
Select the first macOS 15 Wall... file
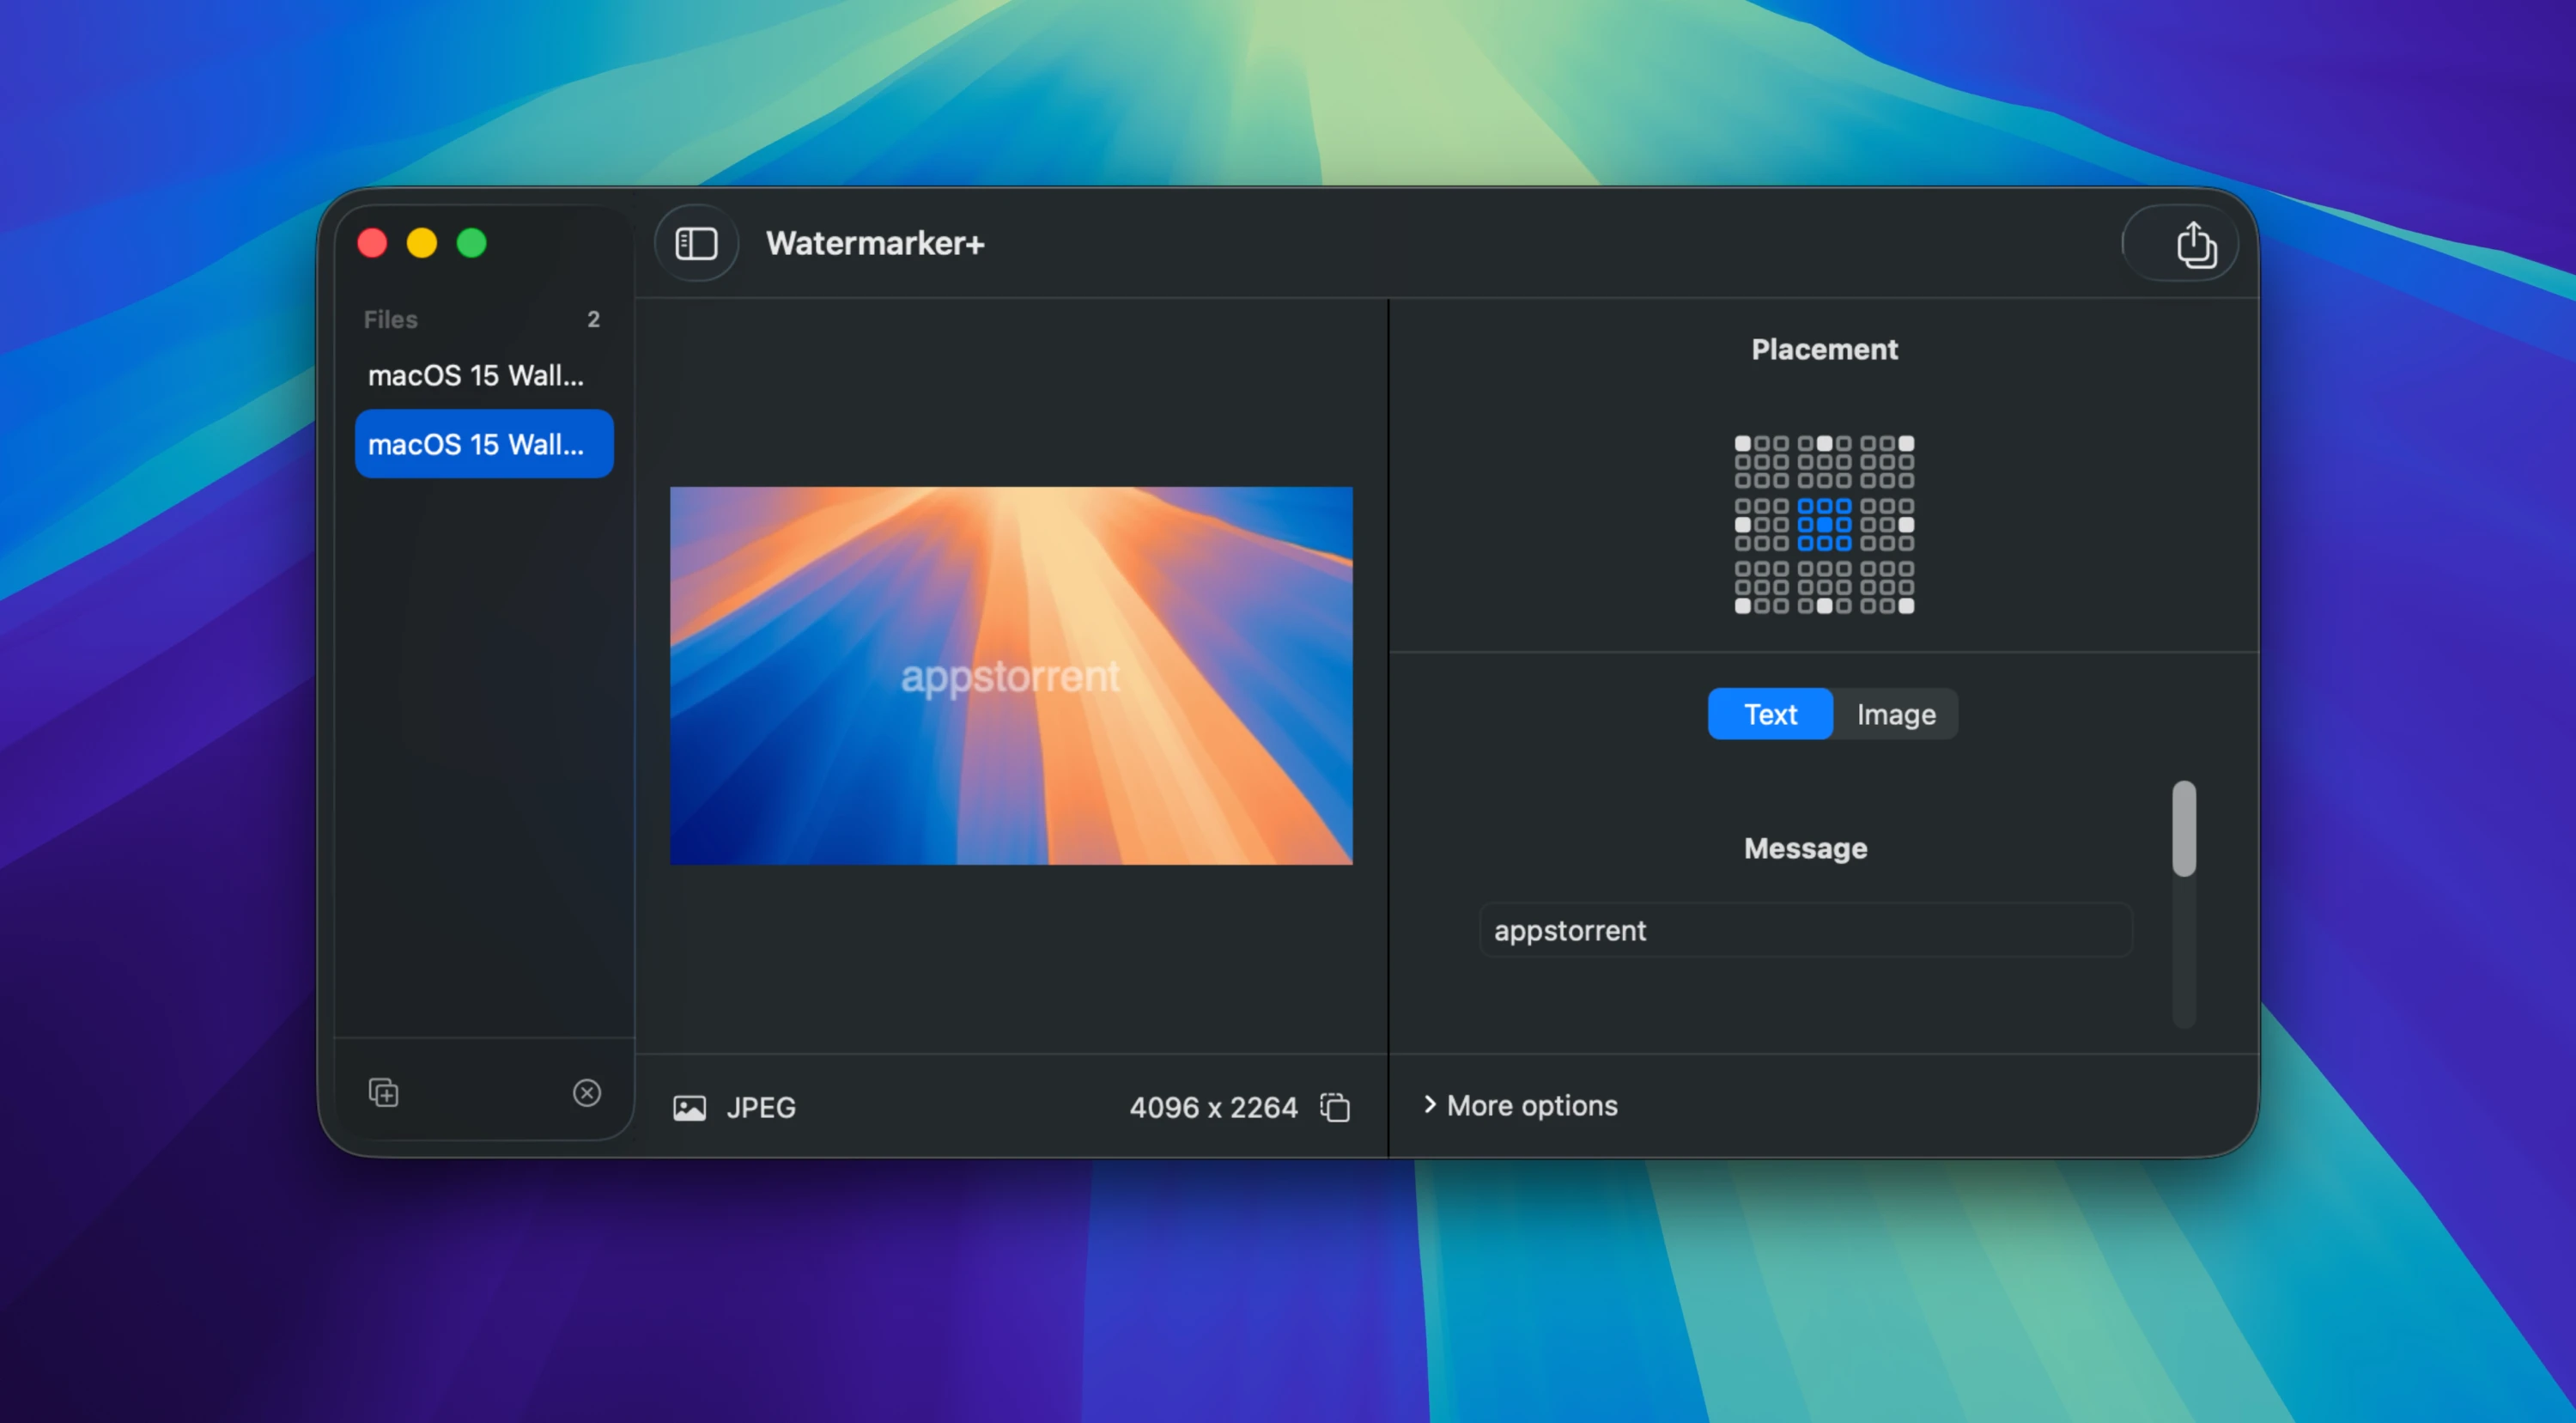(484, 375)
